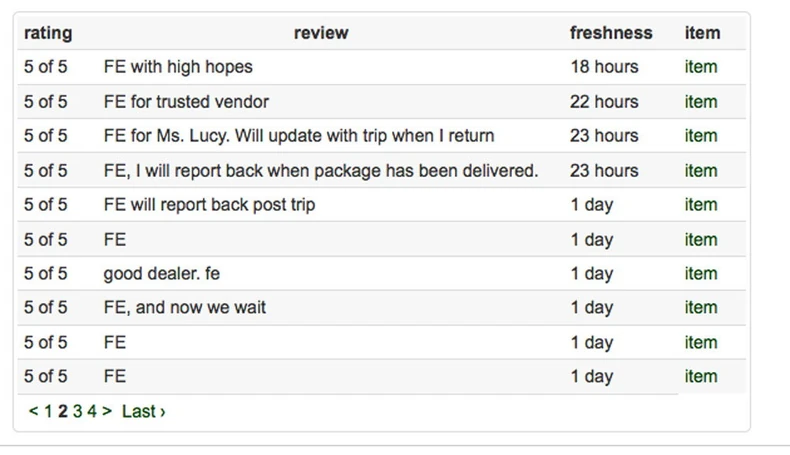Viewport: 790px width, 455px height.
Task: Open item link for the package delivered review
Action: (x=700, y=170)
